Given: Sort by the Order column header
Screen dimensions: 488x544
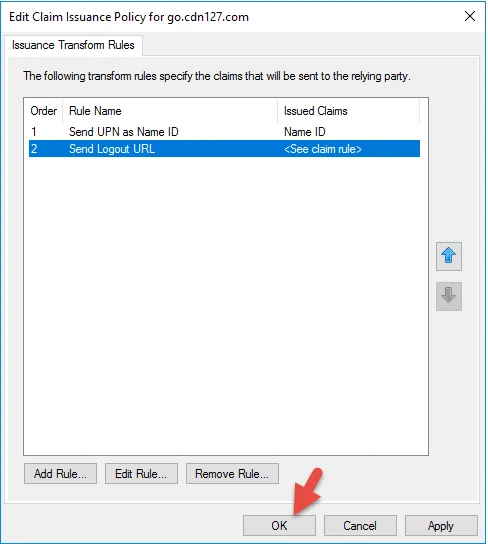Looking at the screenshot, I should [44, 111].
